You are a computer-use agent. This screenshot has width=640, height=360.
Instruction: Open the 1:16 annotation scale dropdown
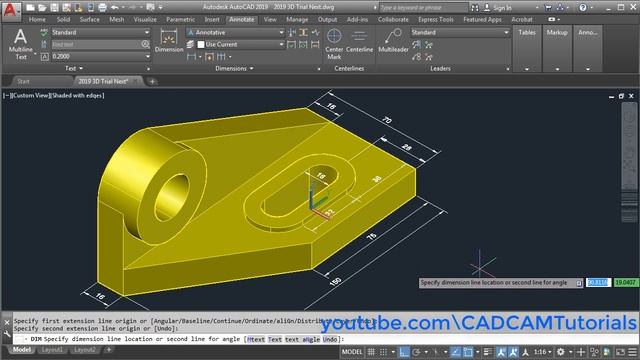(543, 352)
